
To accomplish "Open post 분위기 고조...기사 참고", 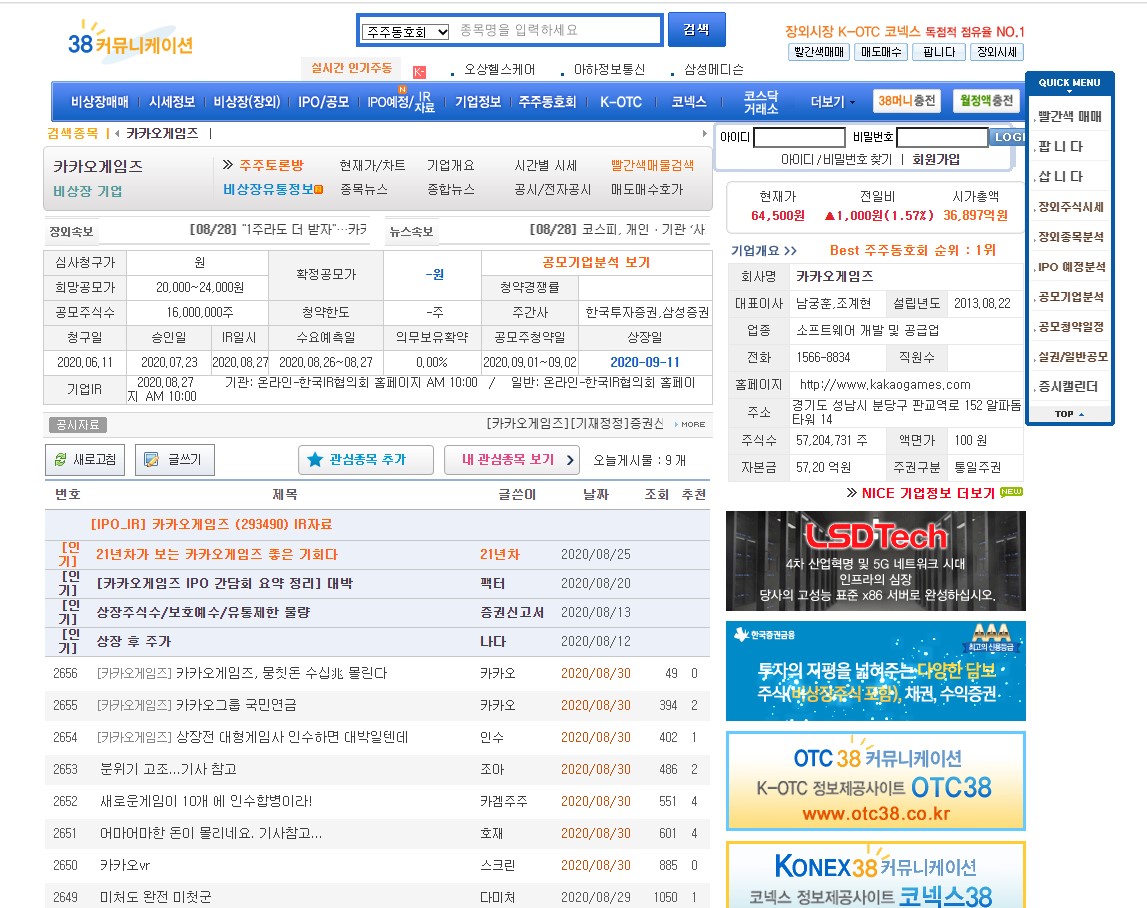I will pyautogui.click(x=168, y=769).
